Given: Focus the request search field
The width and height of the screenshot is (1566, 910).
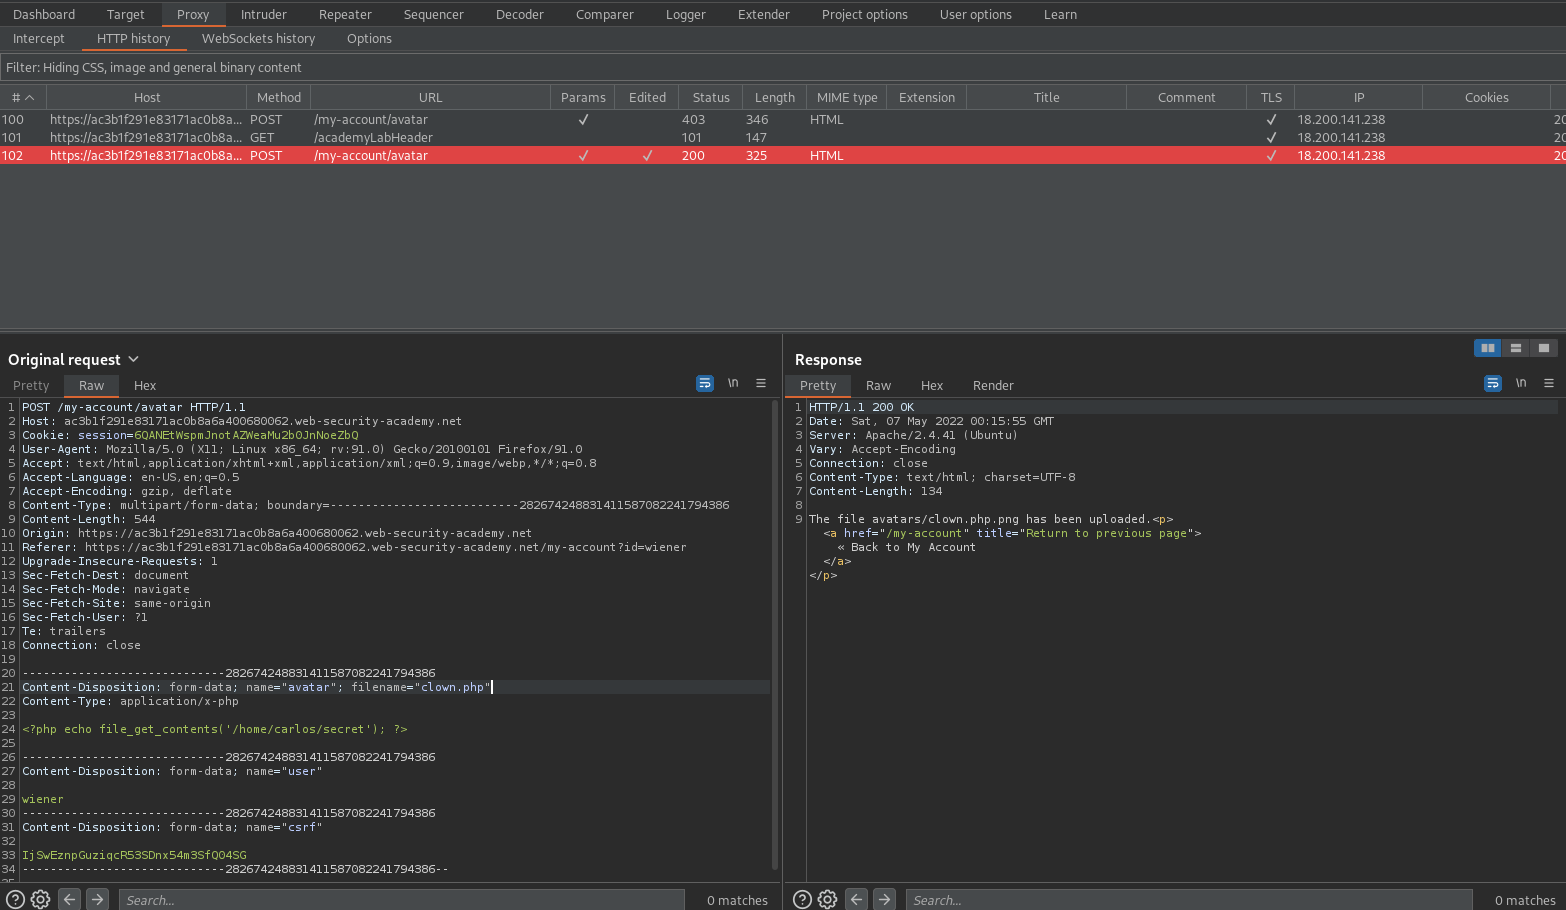Looking at the screenshot, I should pyautogui.click(x=401, y=900).
